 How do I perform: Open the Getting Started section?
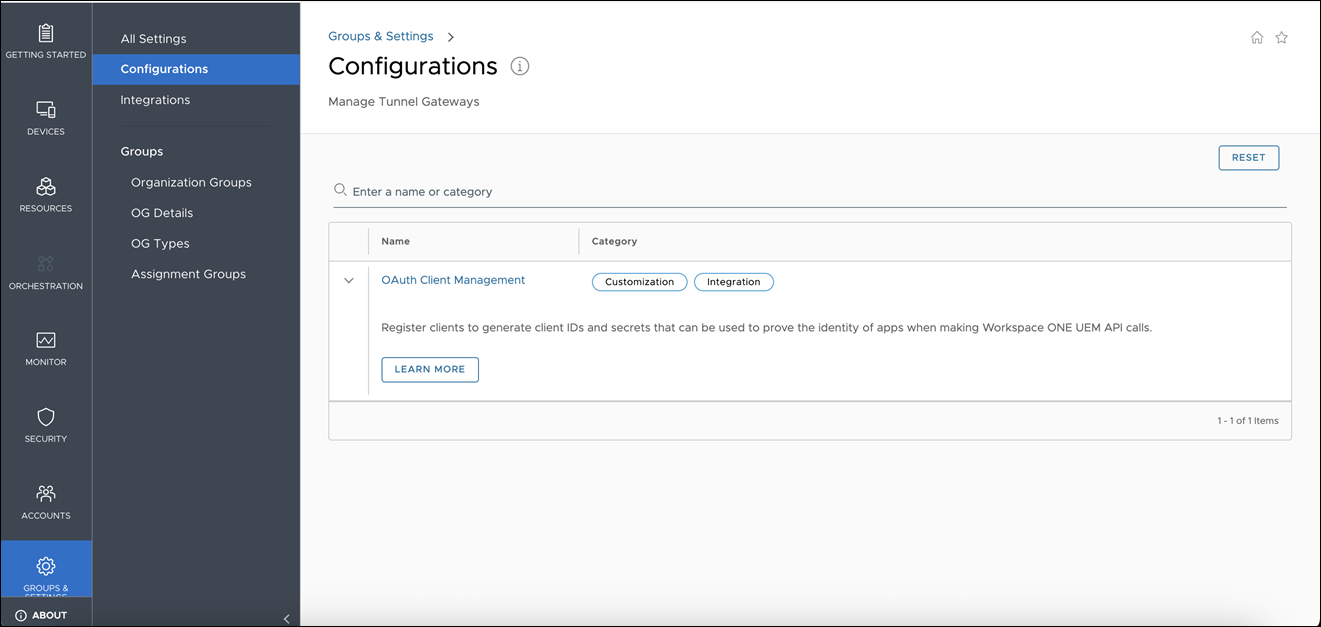tap(45, 38)
